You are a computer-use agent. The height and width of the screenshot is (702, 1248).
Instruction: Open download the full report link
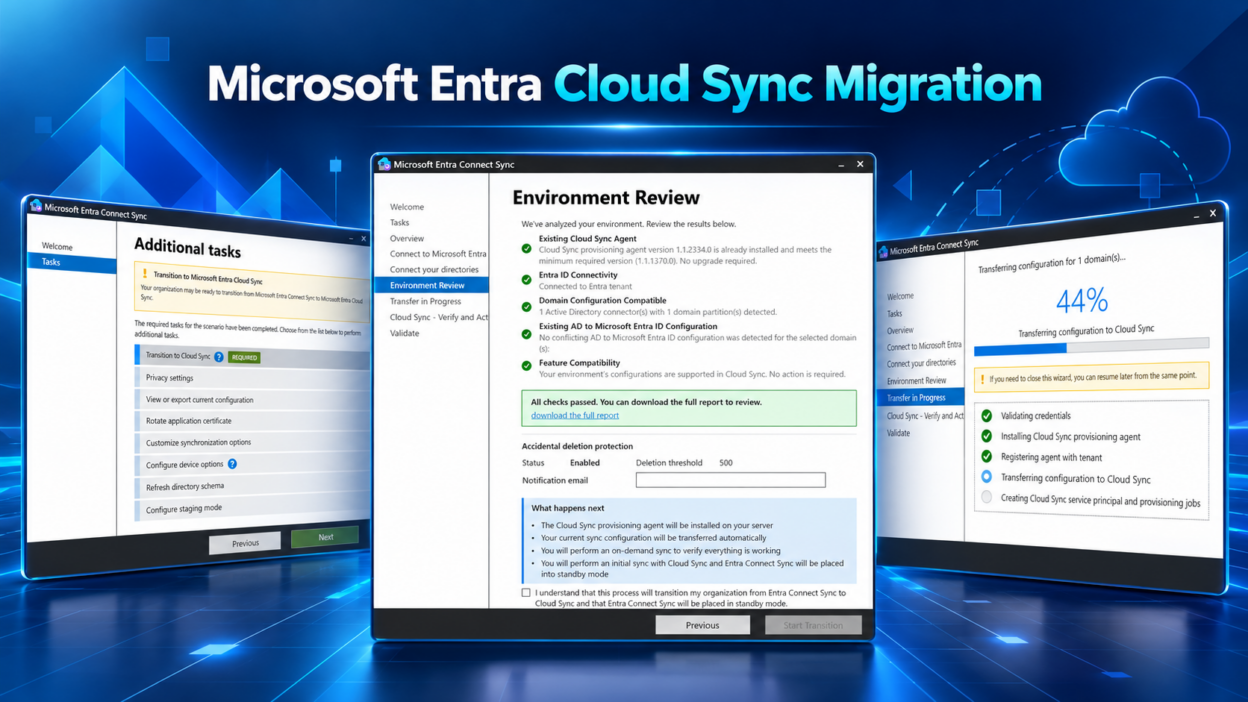575,415
